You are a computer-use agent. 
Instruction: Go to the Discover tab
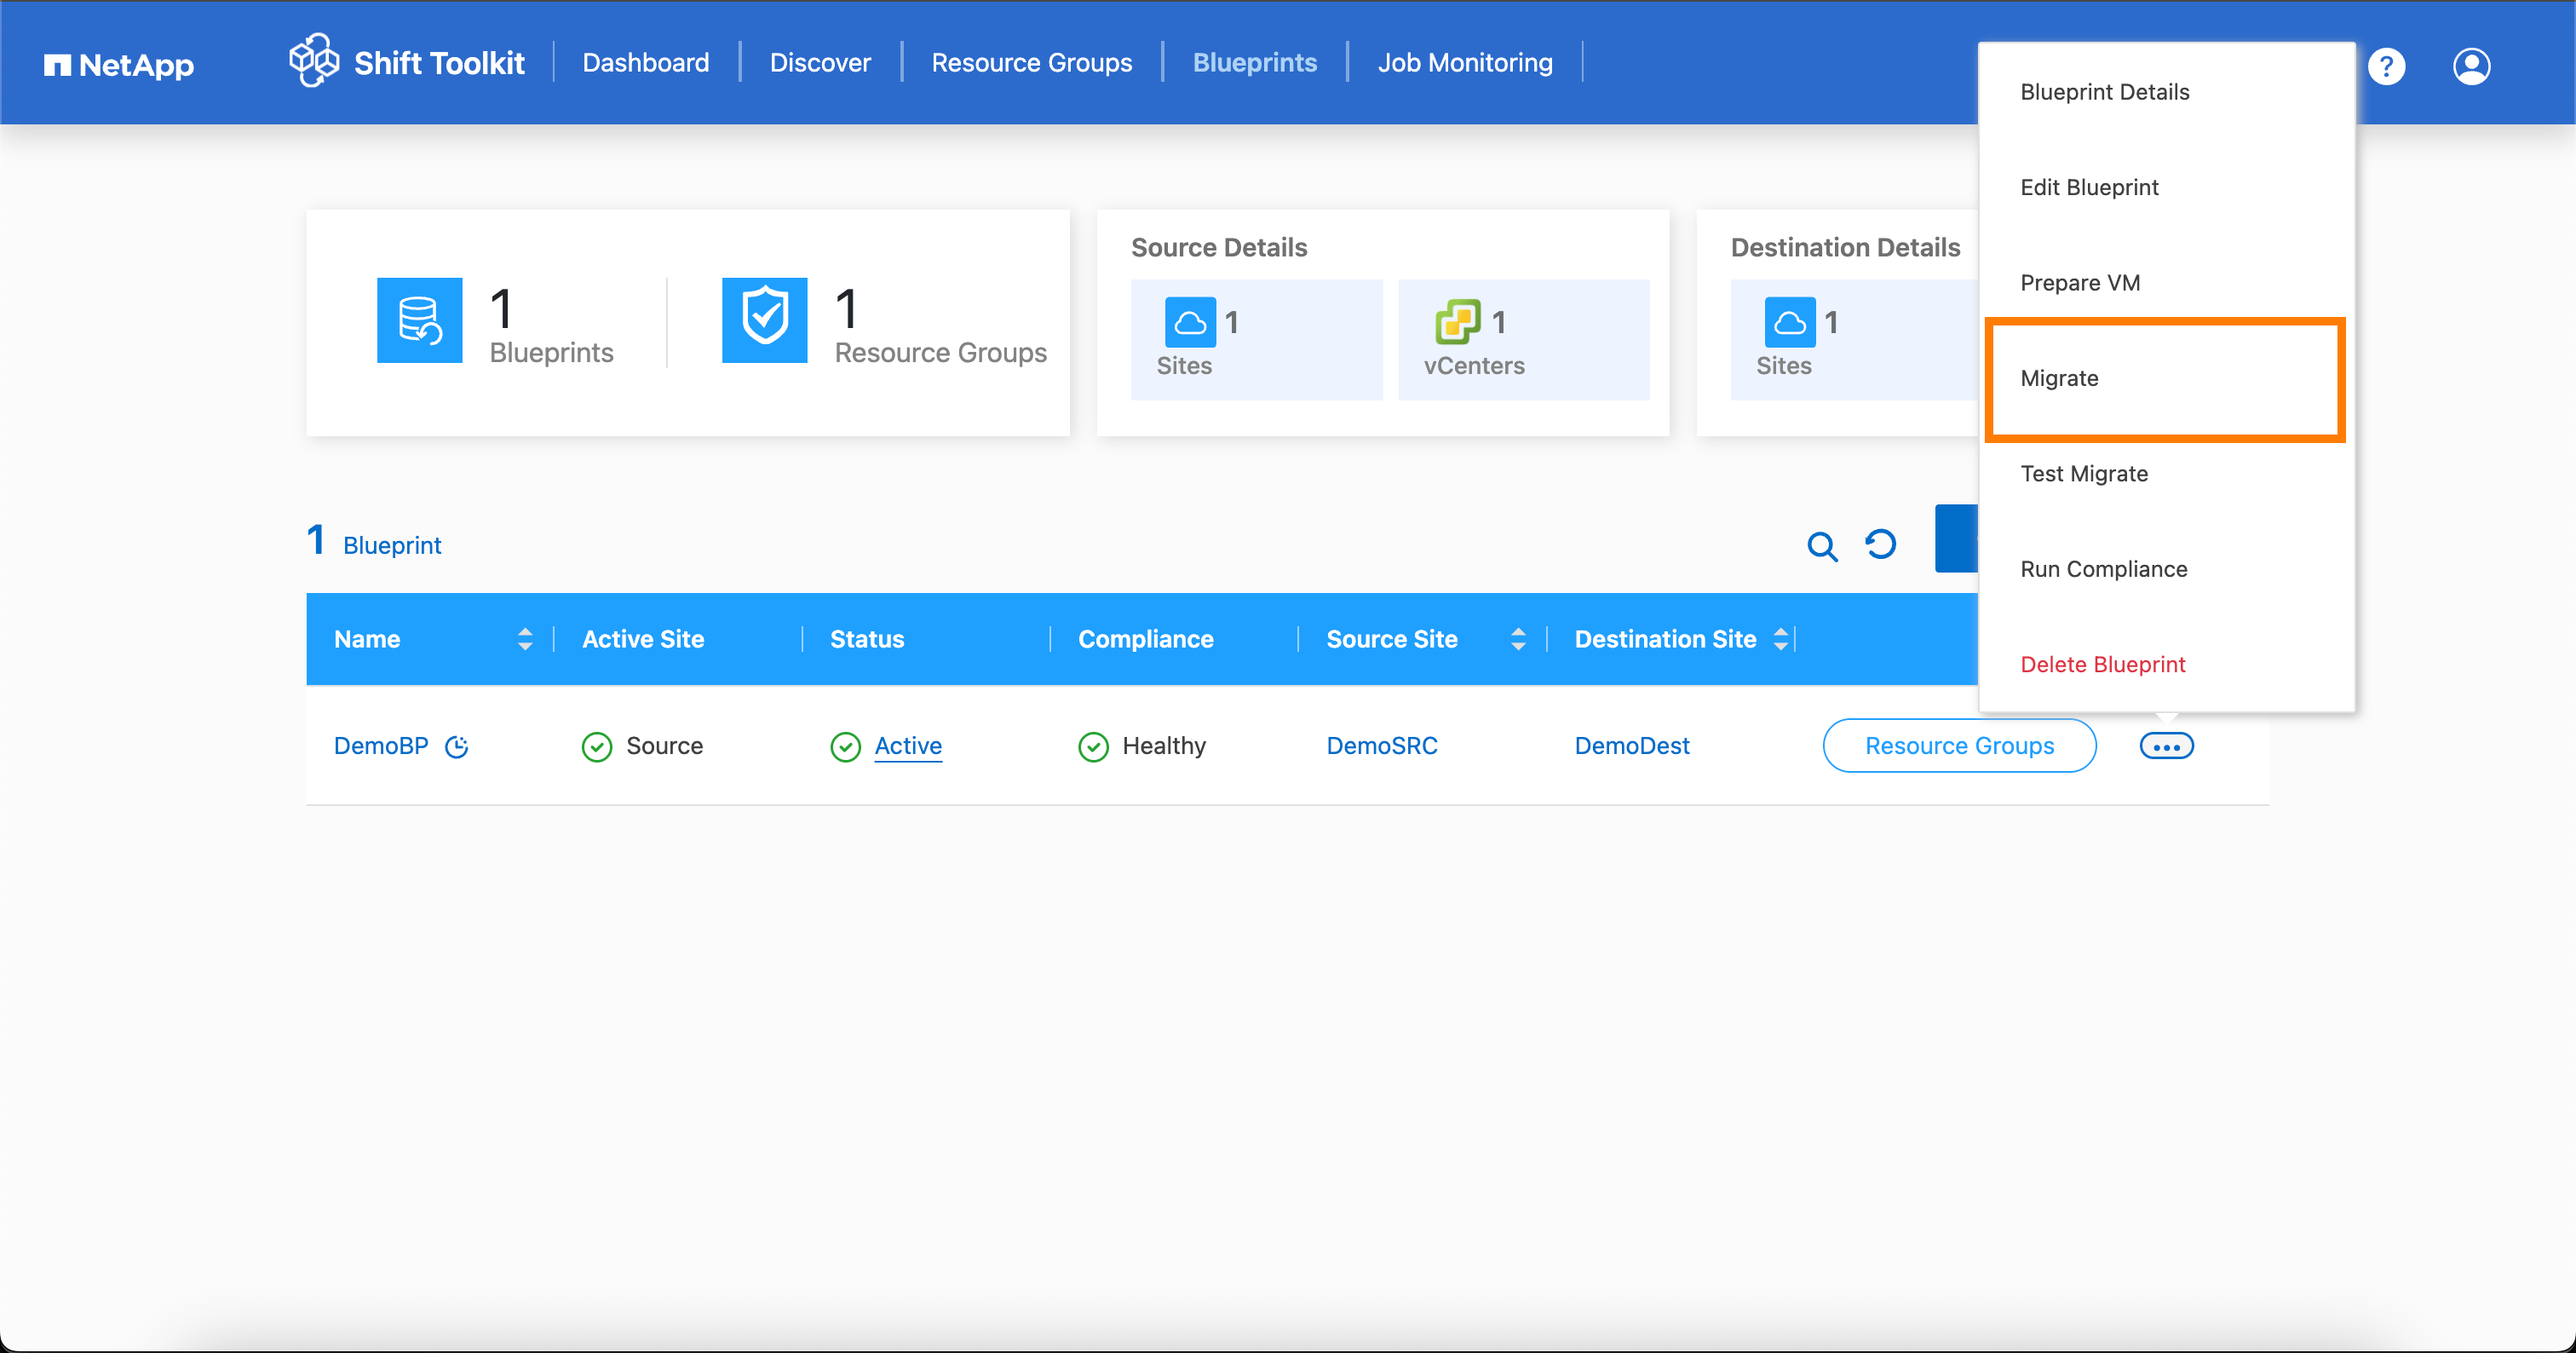tap(820, 63)
